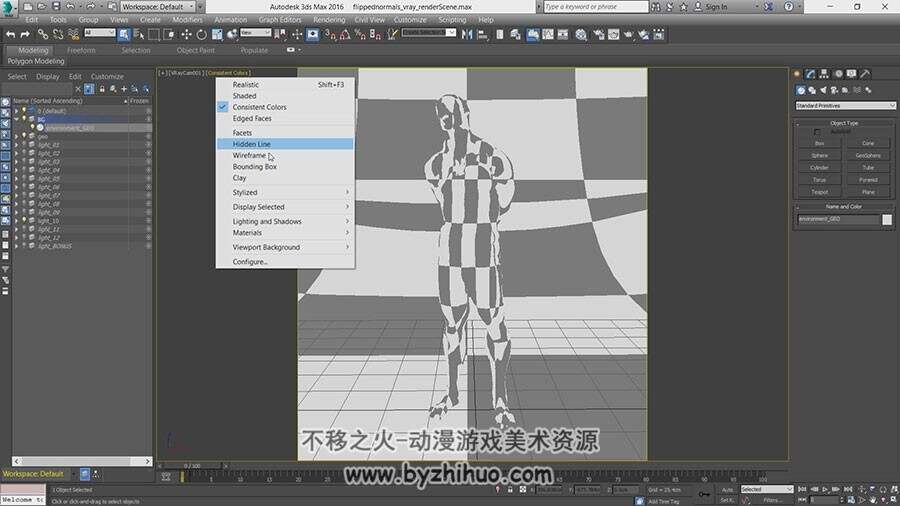
Task: Open the Rendering menu in menu bar
Action: [329, 20]
